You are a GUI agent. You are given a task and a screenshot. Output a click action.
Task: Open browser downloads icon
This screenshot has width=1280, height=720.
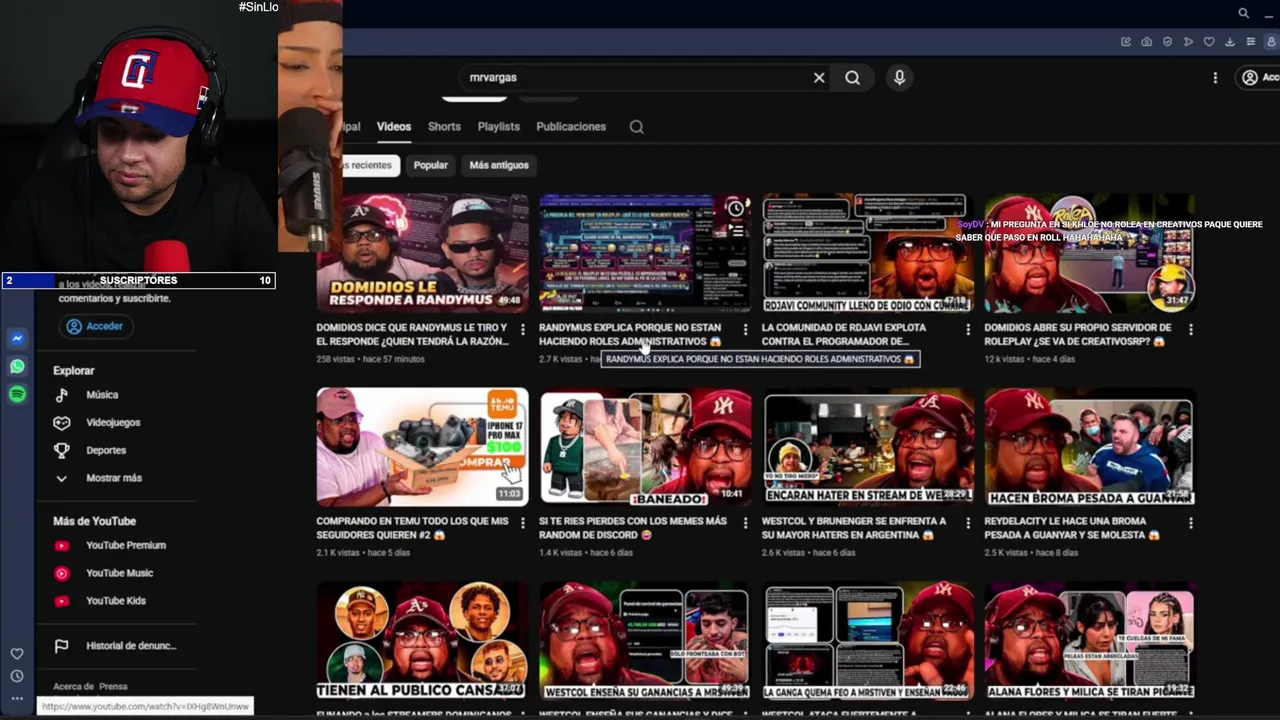[x=1230, y=42]
